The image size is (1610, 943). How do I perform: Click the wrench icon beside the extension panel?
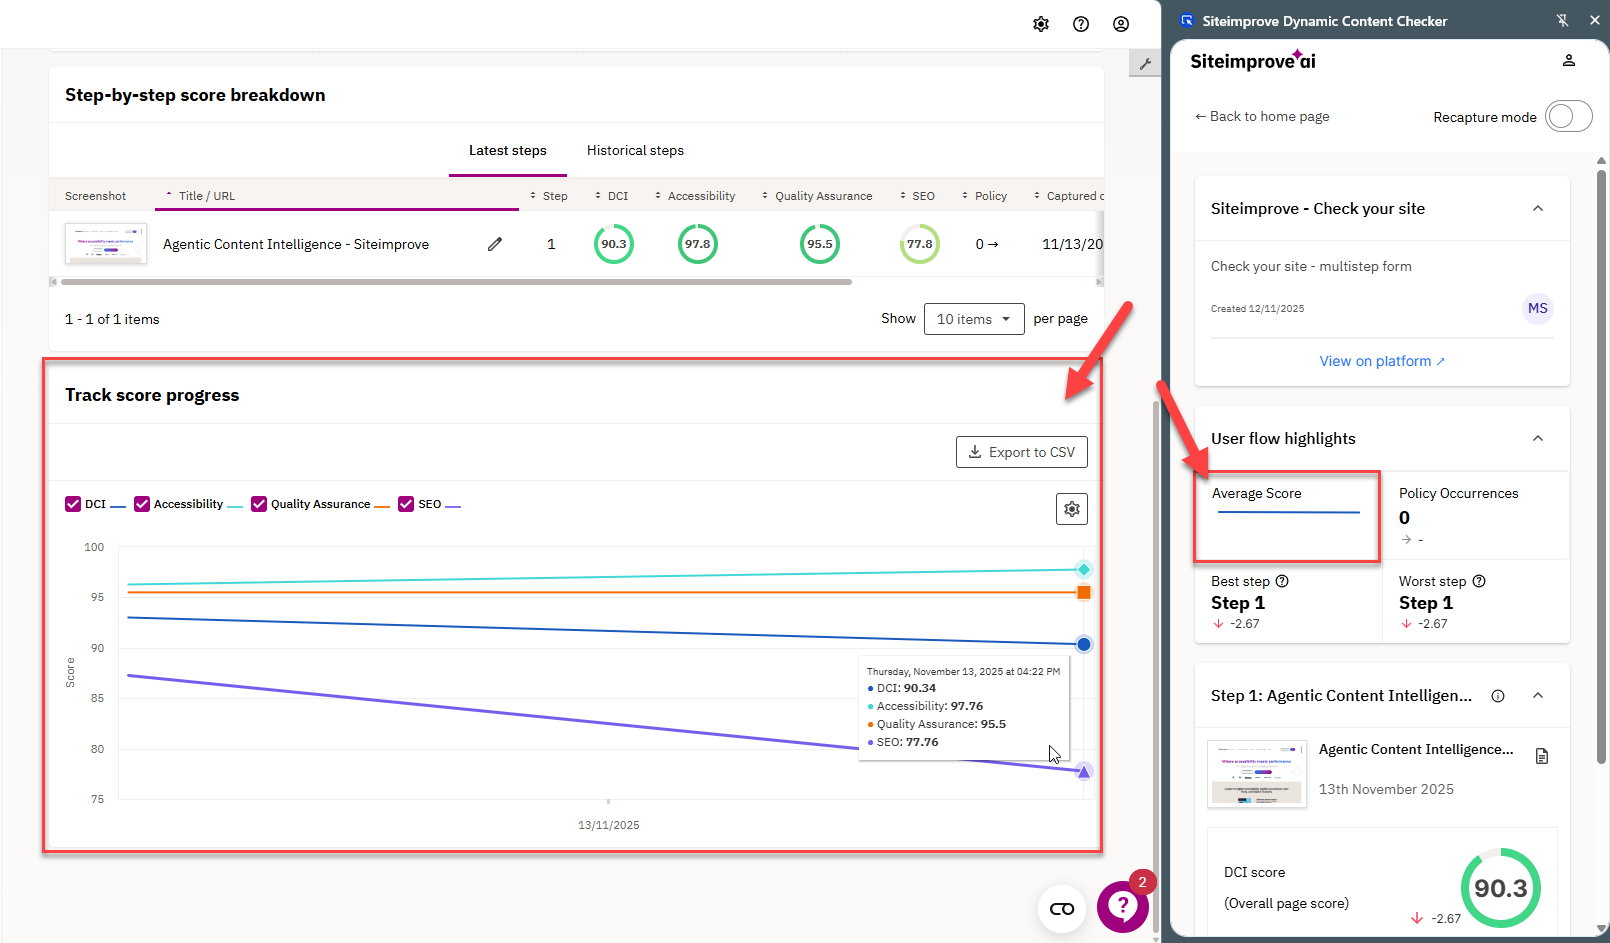point(1145,64)
